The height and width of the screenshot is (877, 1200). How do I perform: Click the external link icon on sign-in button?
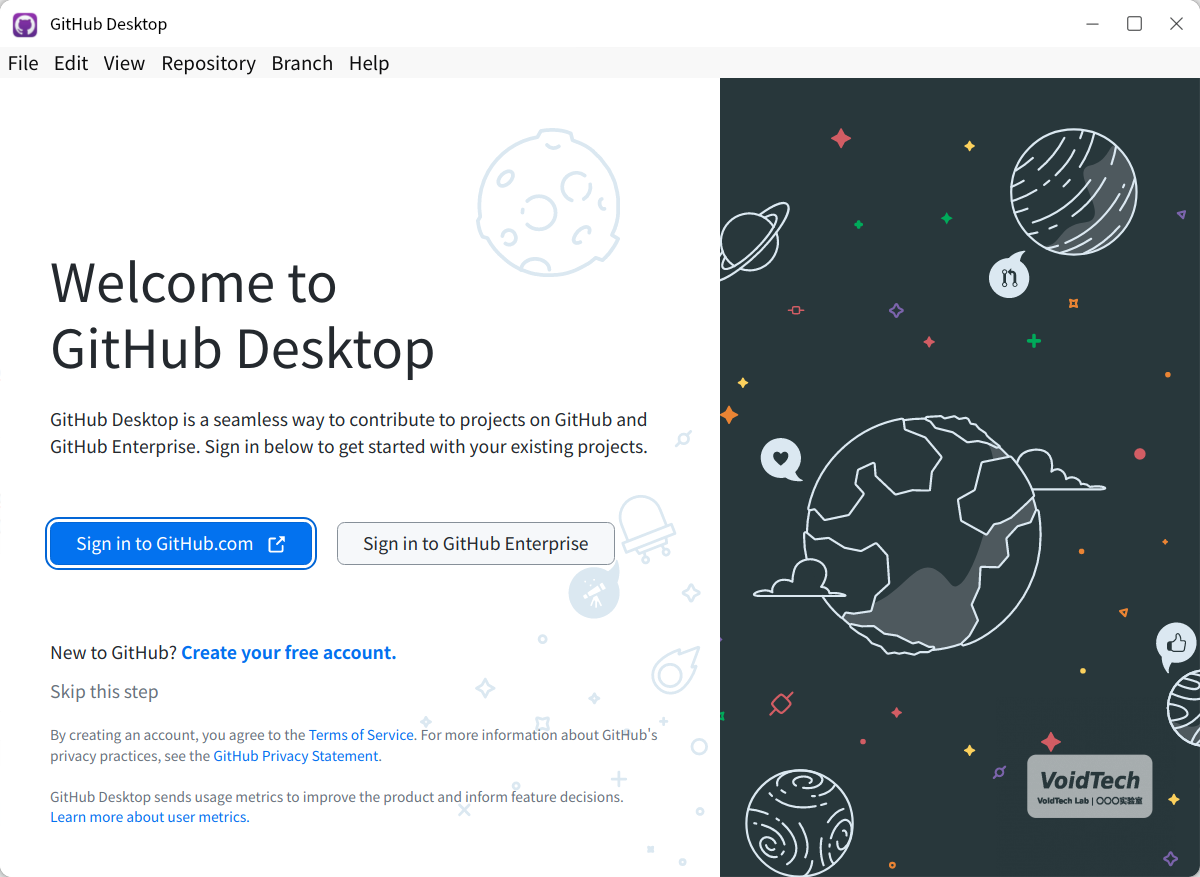277,544
